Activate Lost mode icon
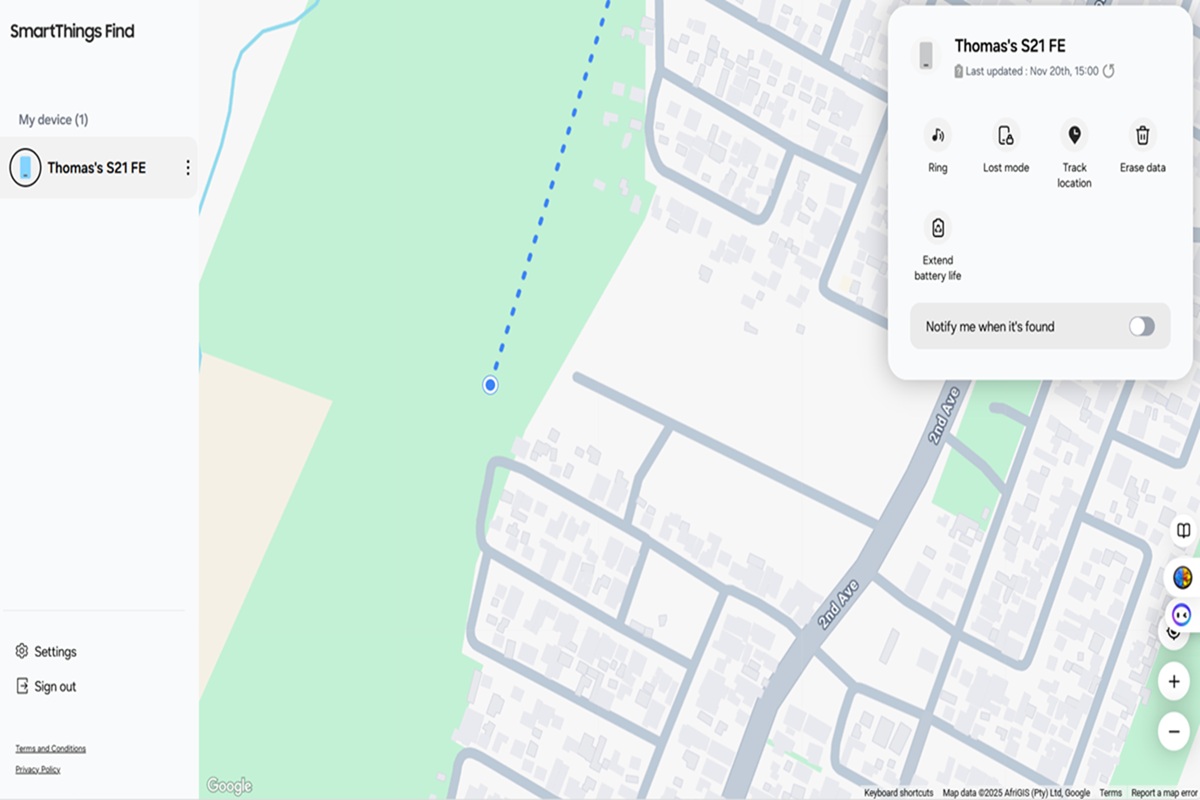Image resolution: width=1200 pixels, height=800 pixels. click(1005, 135)
